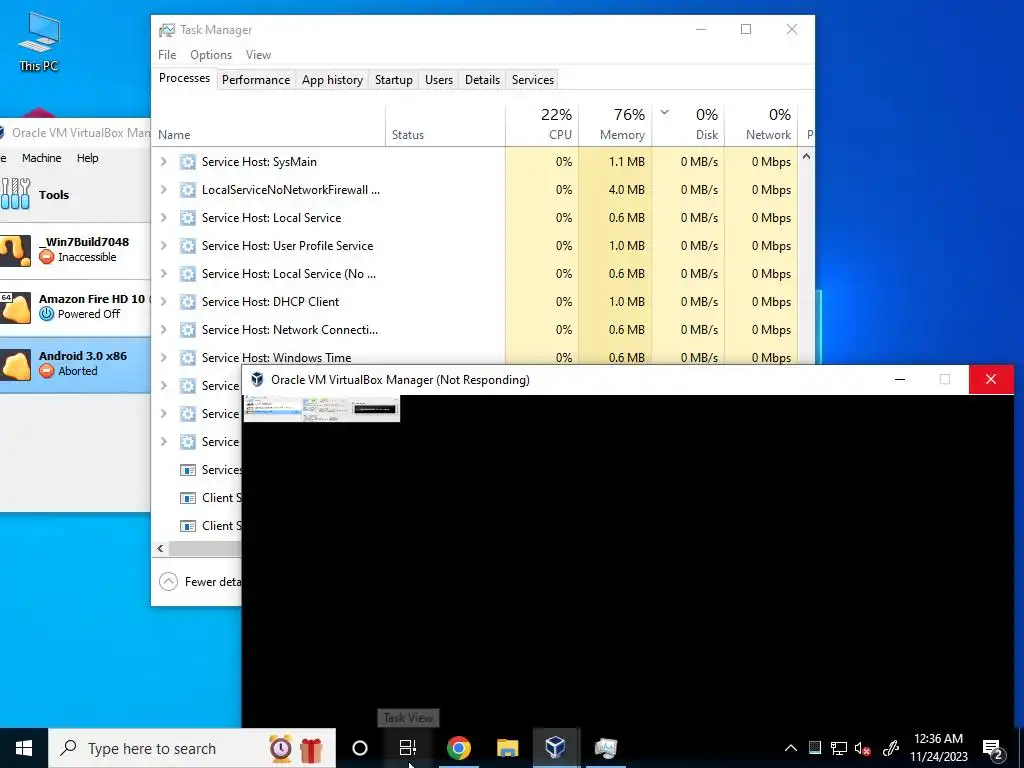Open the Options menu in Task Manager
The height and width of the screenshot is (768, 1024).
click(x=211, y=55)
